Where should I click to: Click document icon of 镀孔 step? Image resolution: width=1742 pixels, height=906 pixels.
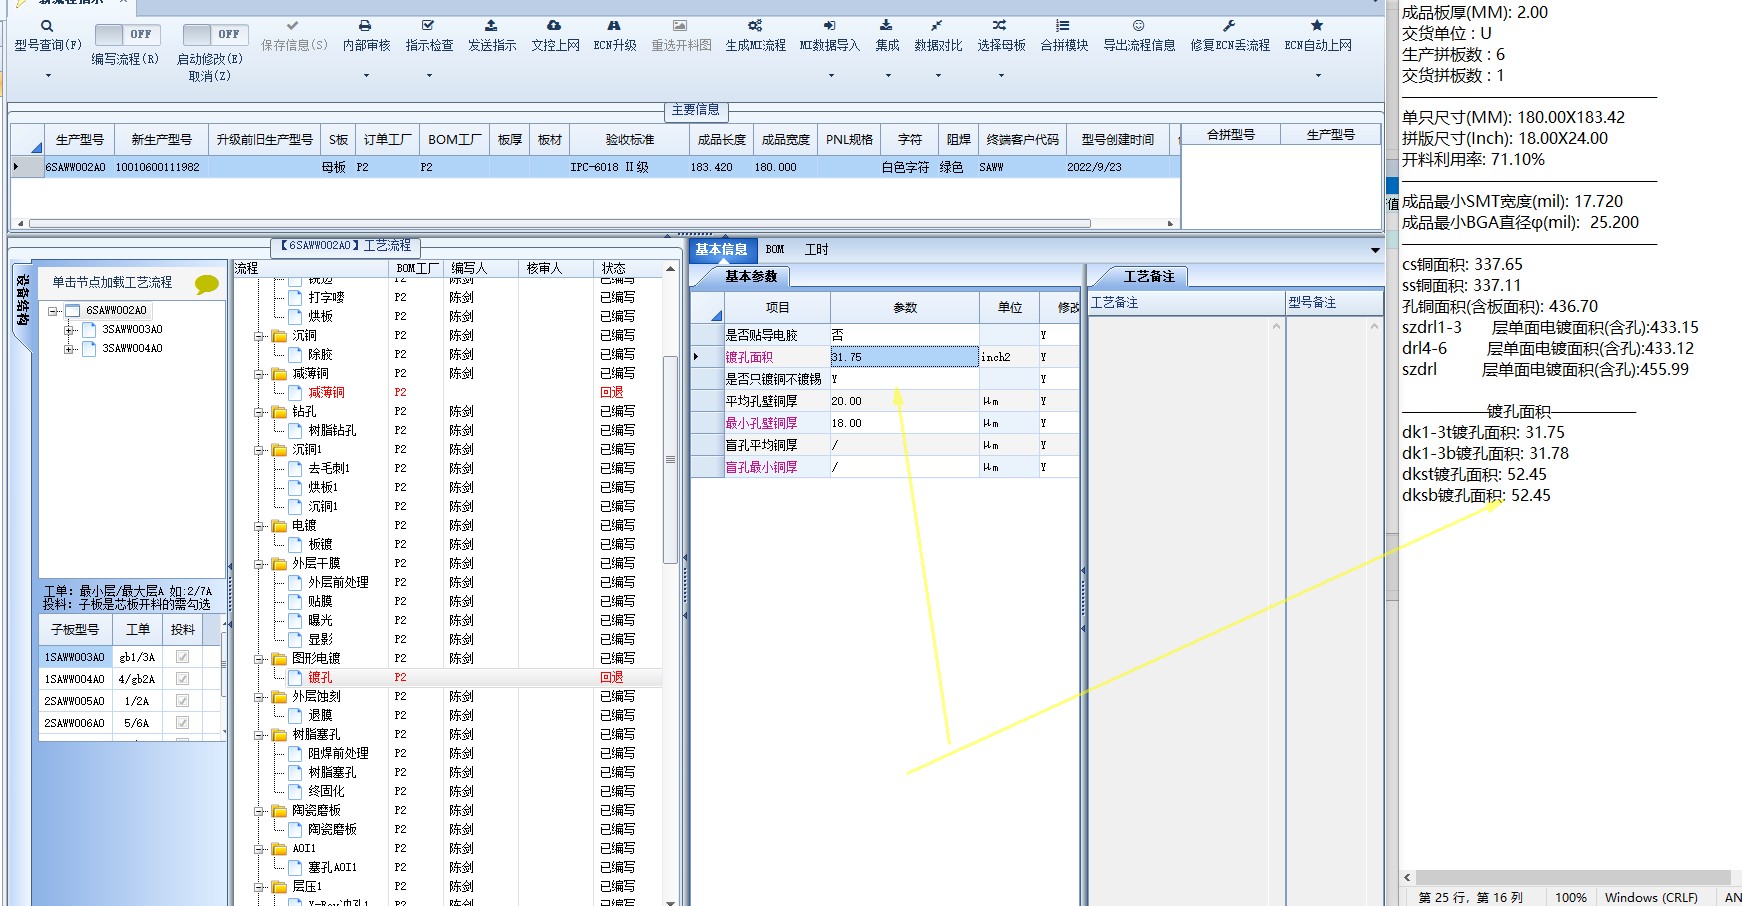coord(295,678)
